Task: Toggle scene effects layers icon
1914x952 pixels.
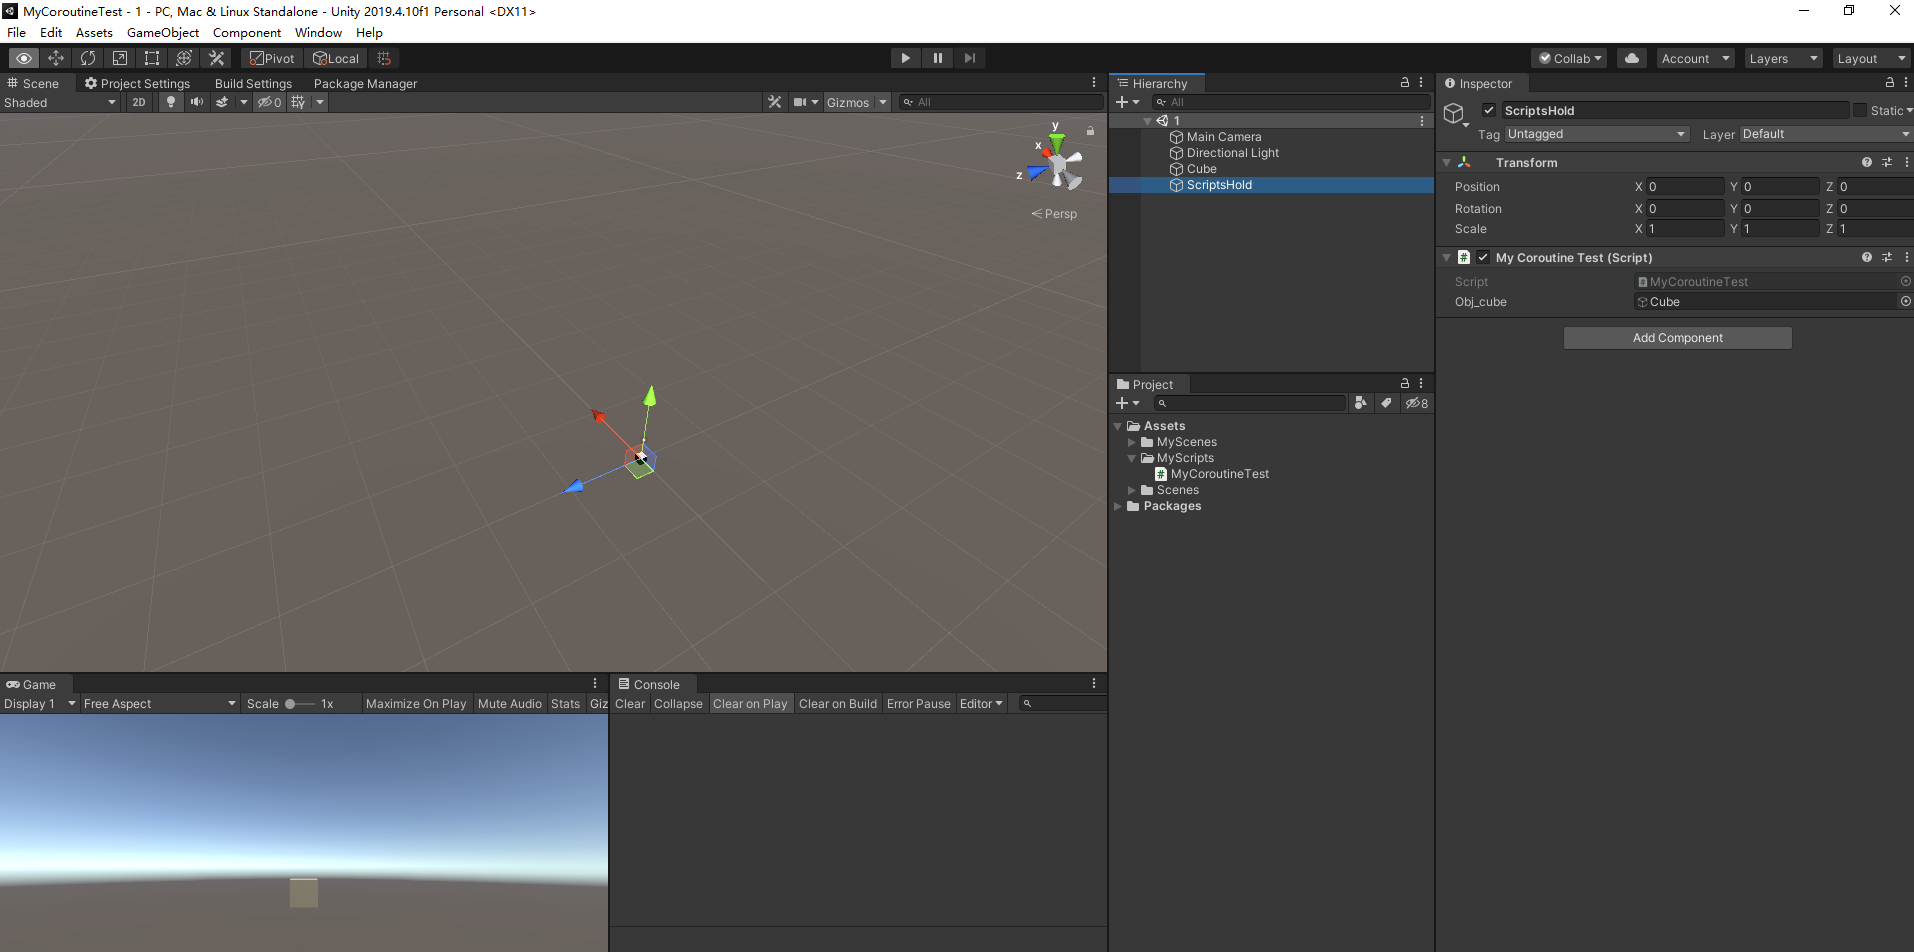Action: (x=222, y=102)
